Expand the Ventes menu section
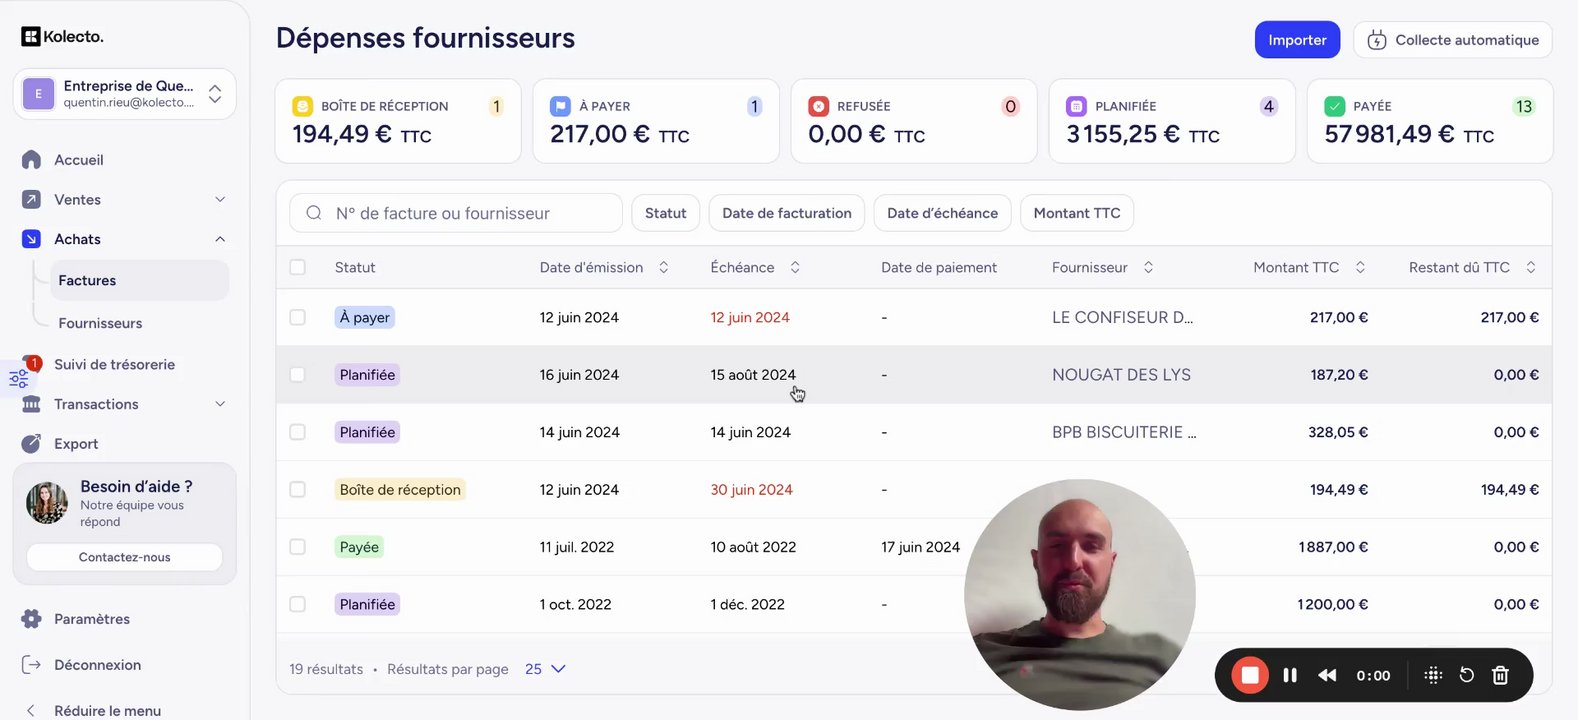The height and width of the screenshot is (720, 1578). pos(220,200)
